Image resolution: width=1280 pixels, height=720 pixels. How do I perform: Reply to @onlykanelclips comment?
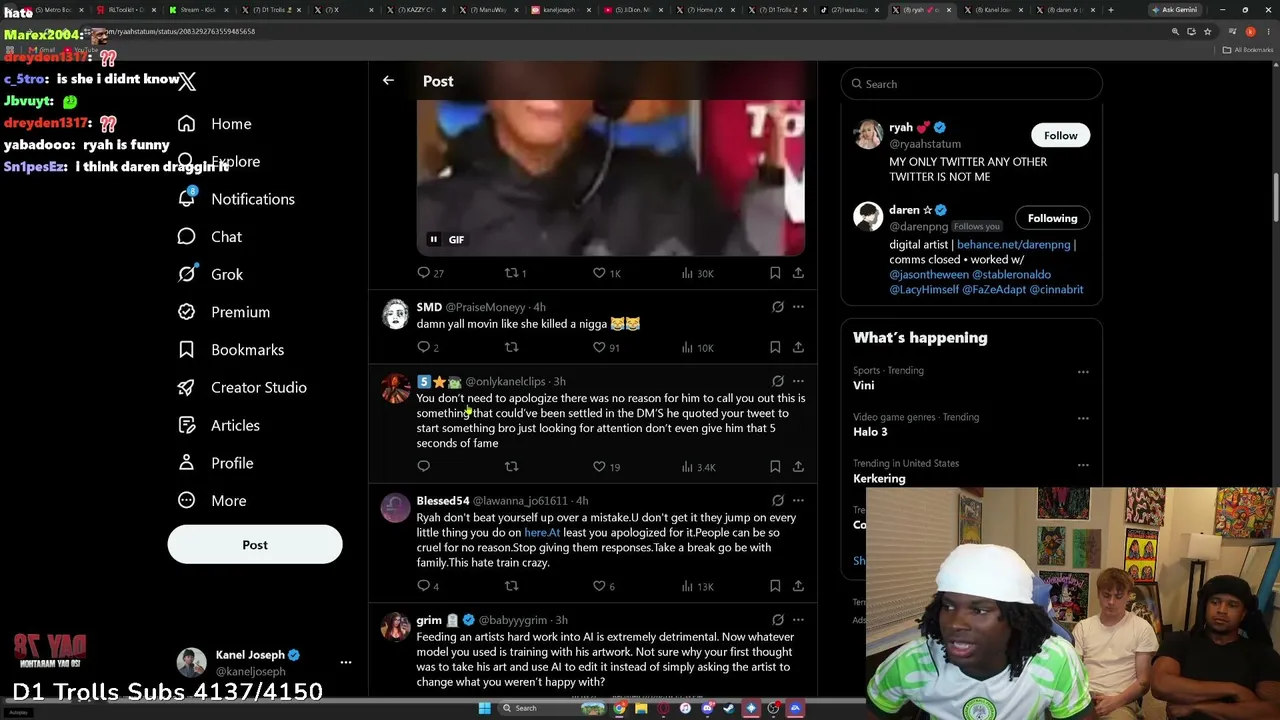point(424,466)
